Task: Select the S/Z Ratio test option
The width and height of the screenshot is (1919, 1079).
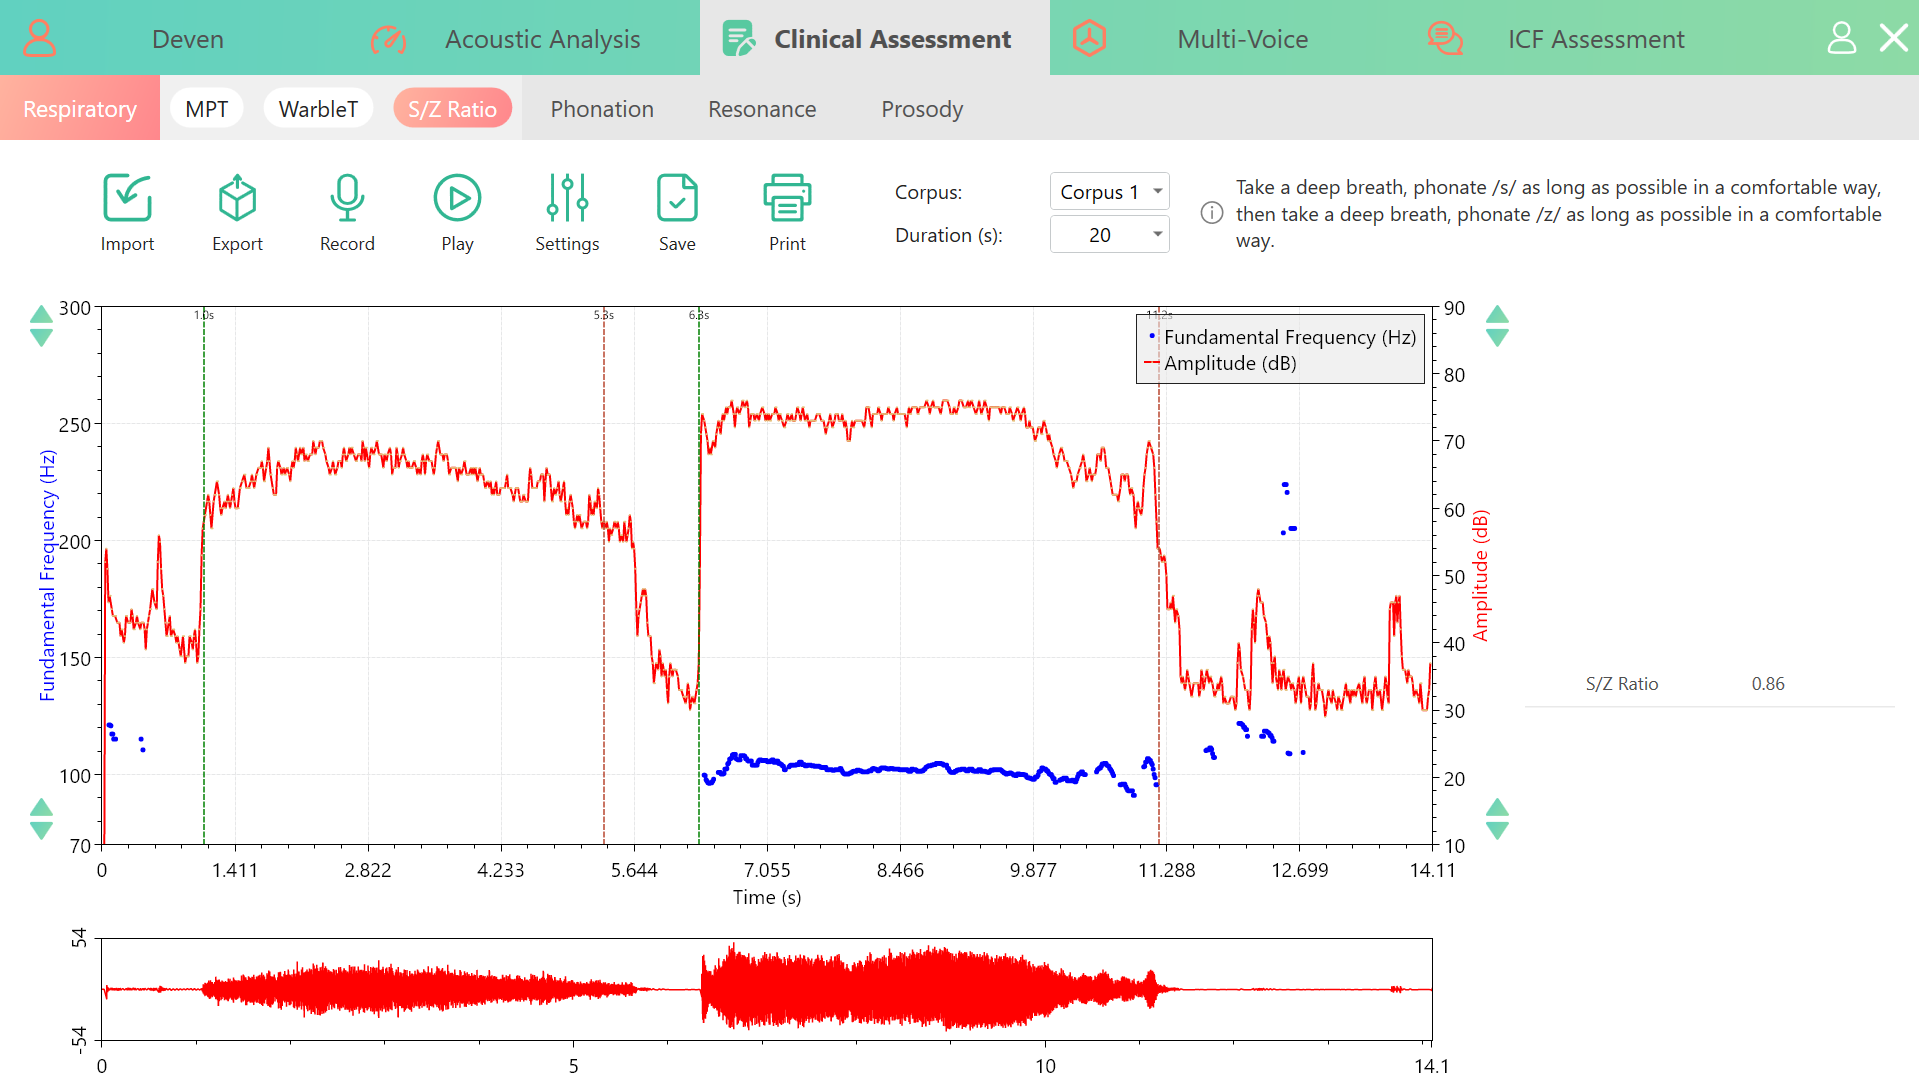Action: [452, 108]
